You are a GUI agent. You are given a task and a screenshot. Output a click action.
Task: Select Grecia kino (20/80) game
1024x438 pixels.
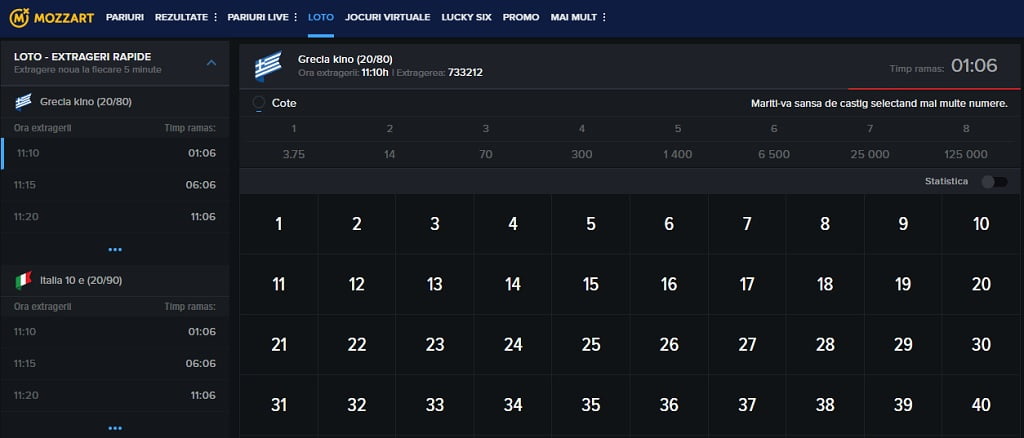(115, 102)
